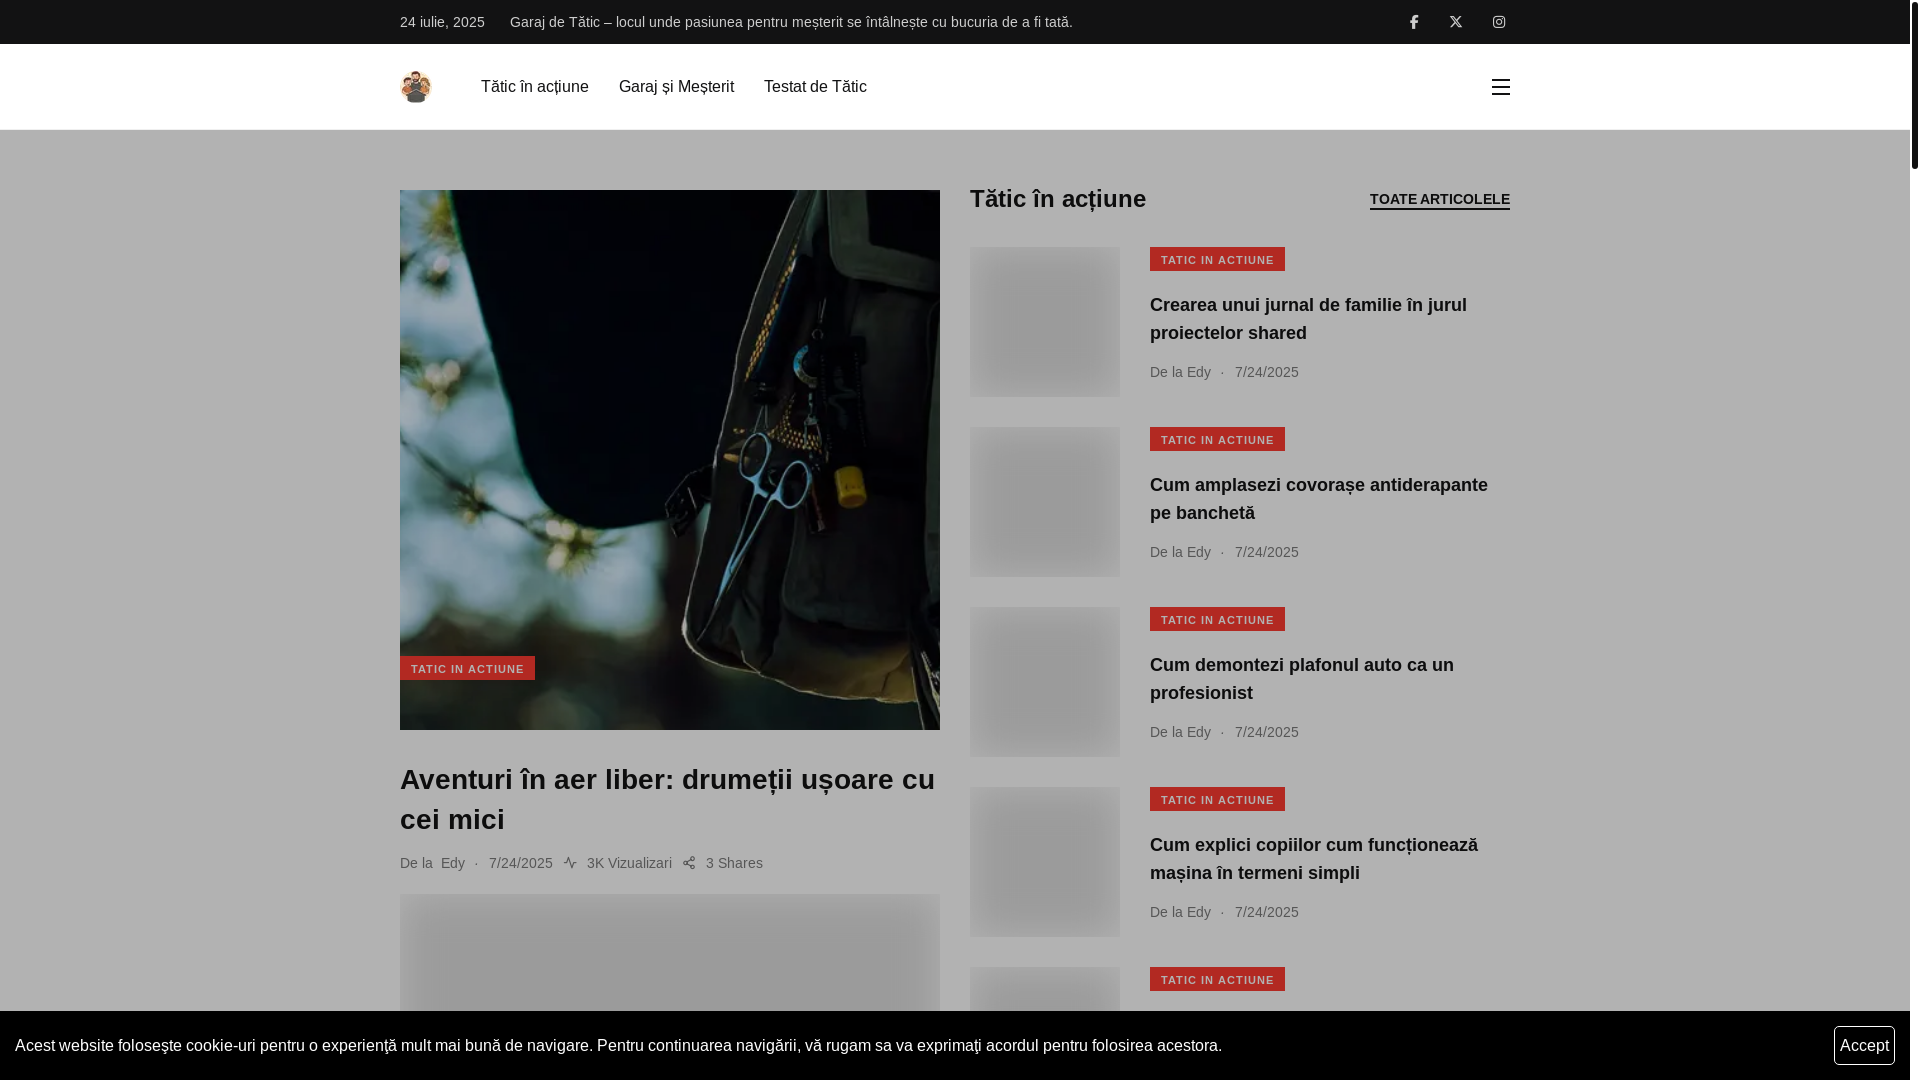Click category tag above Cum explici copiilor article
1920x1080 pixels.
[x=1217, y=799]
